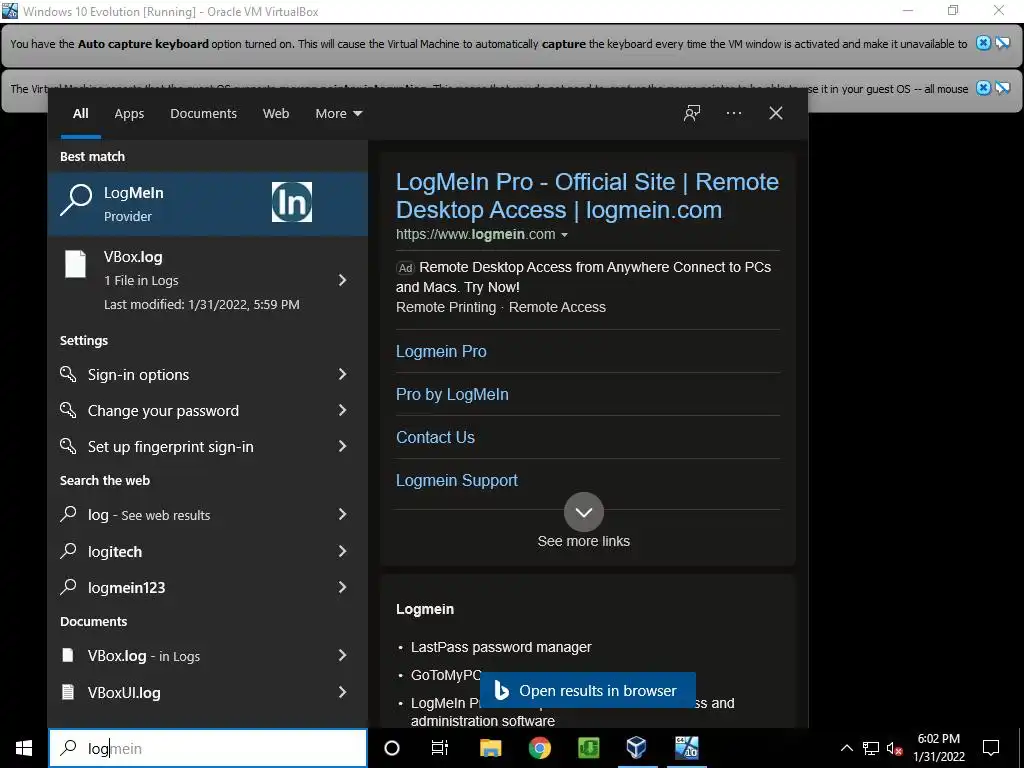Expand the Sign-in options arrow
Screen dimensions: 1024x768
pos(342,374)
